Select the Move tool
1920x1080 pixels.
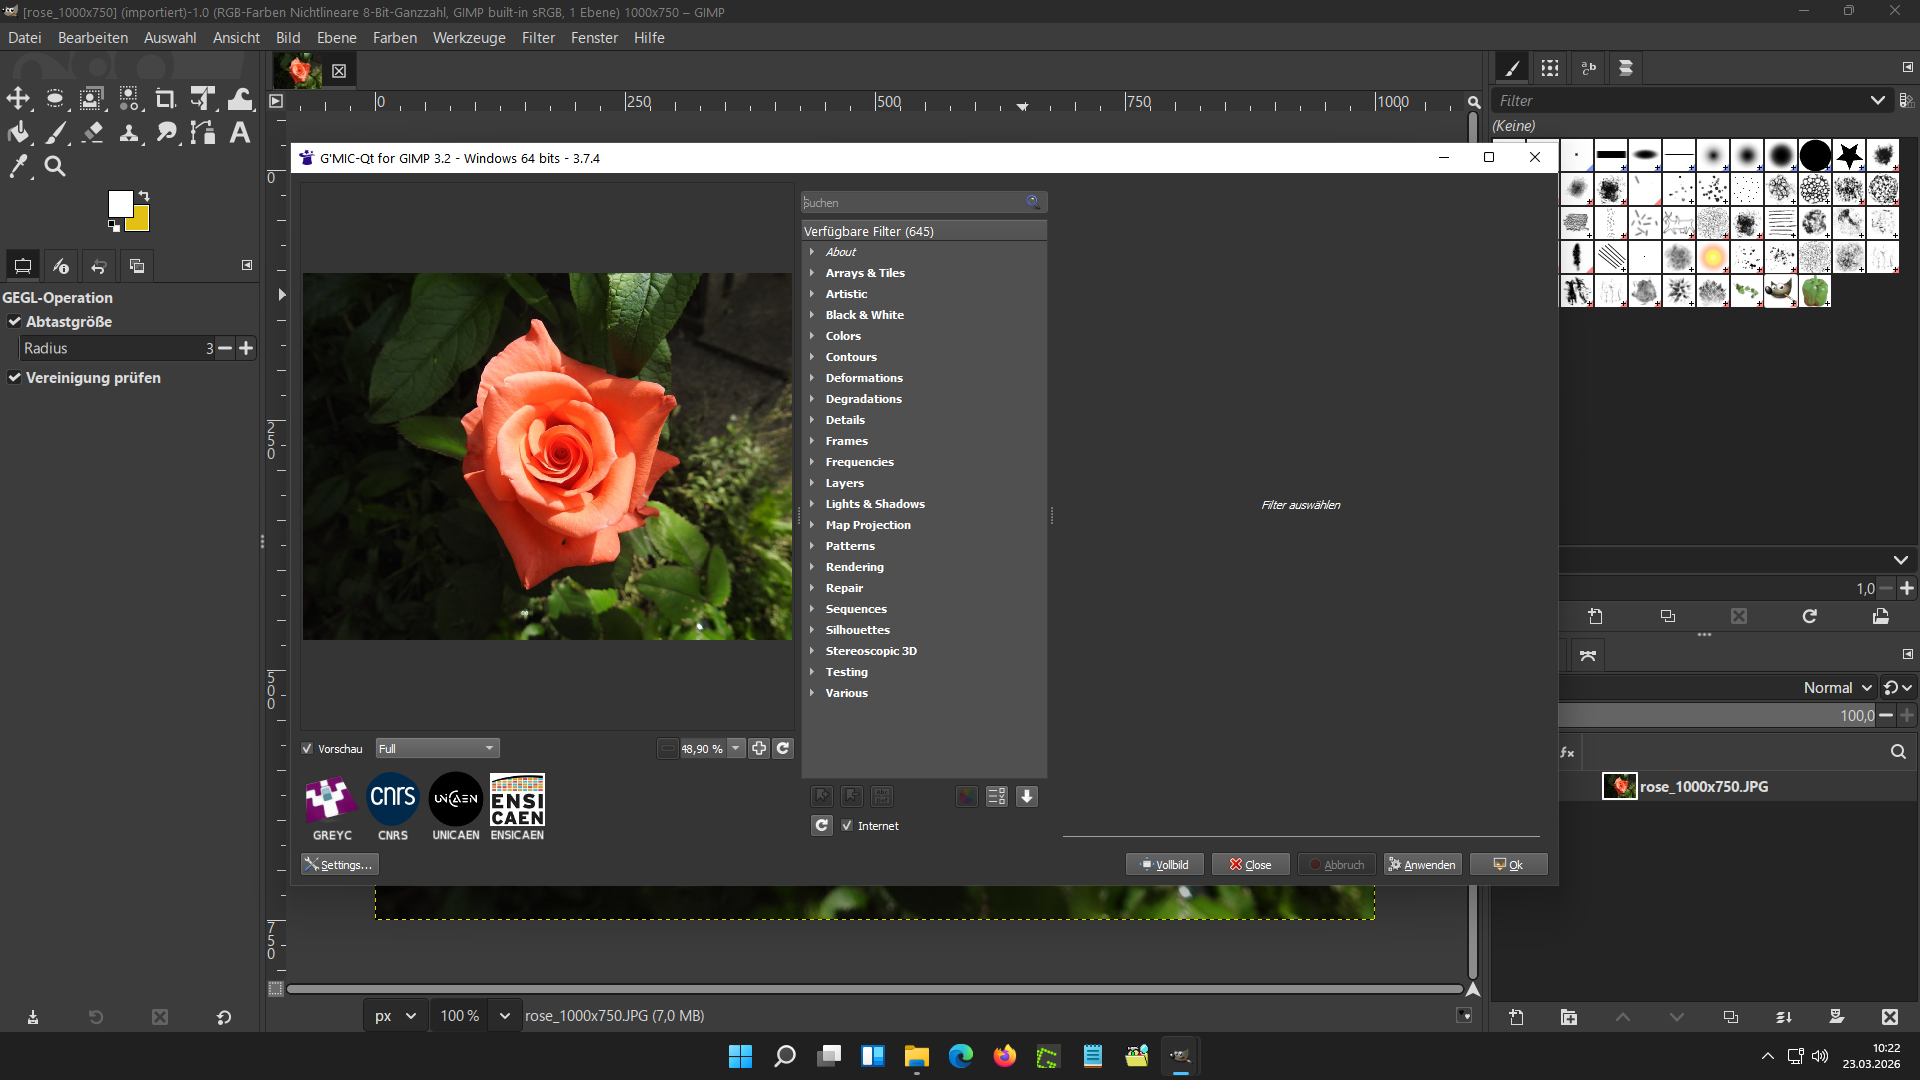[18, 98]
